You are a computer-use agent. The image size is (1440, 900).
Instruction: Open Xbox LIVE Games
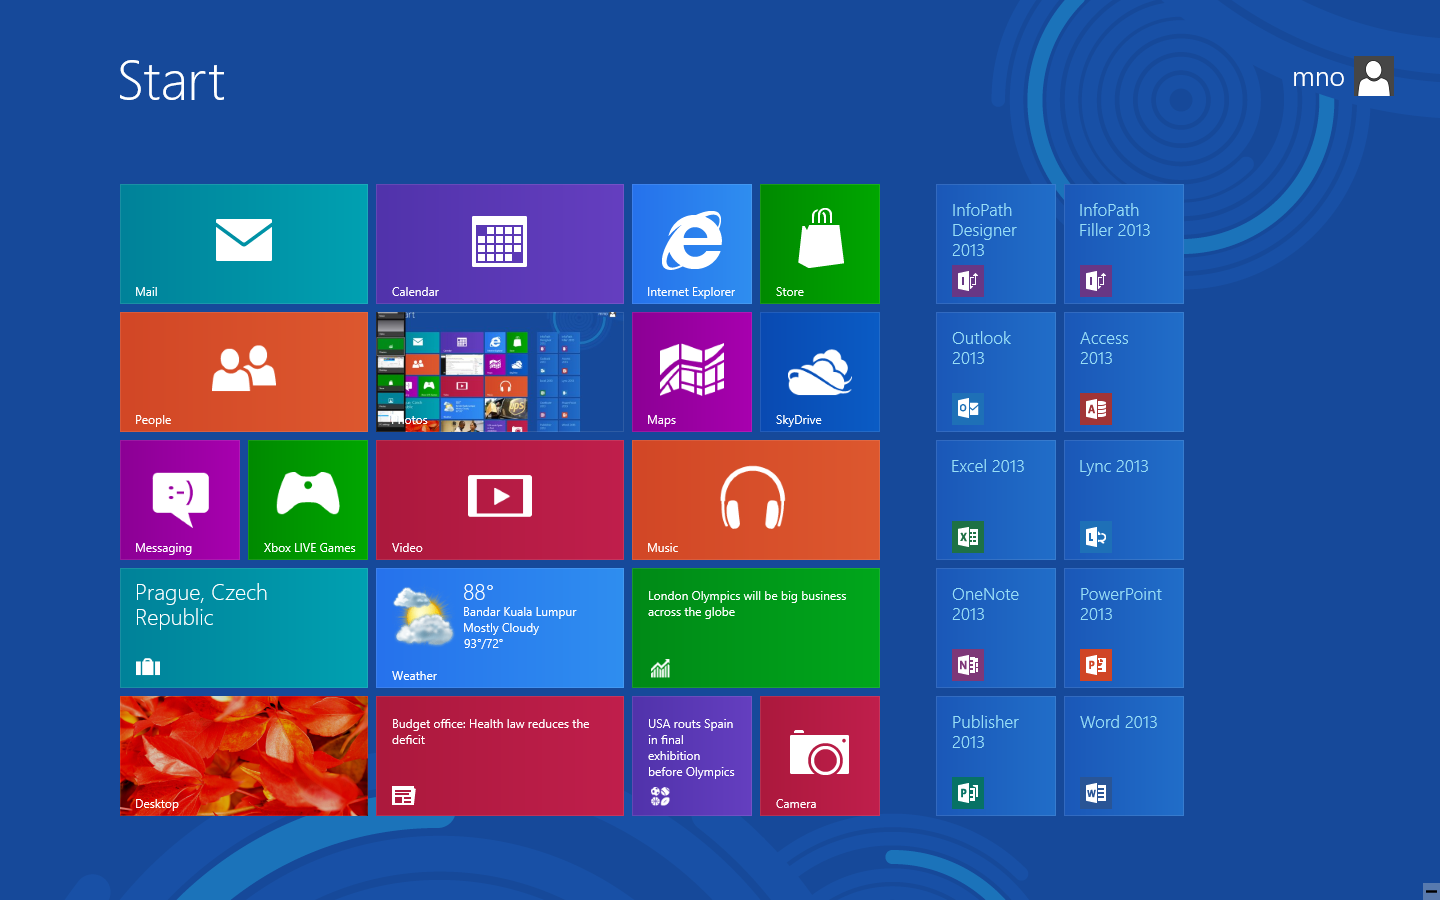click(x=307, y=499)
